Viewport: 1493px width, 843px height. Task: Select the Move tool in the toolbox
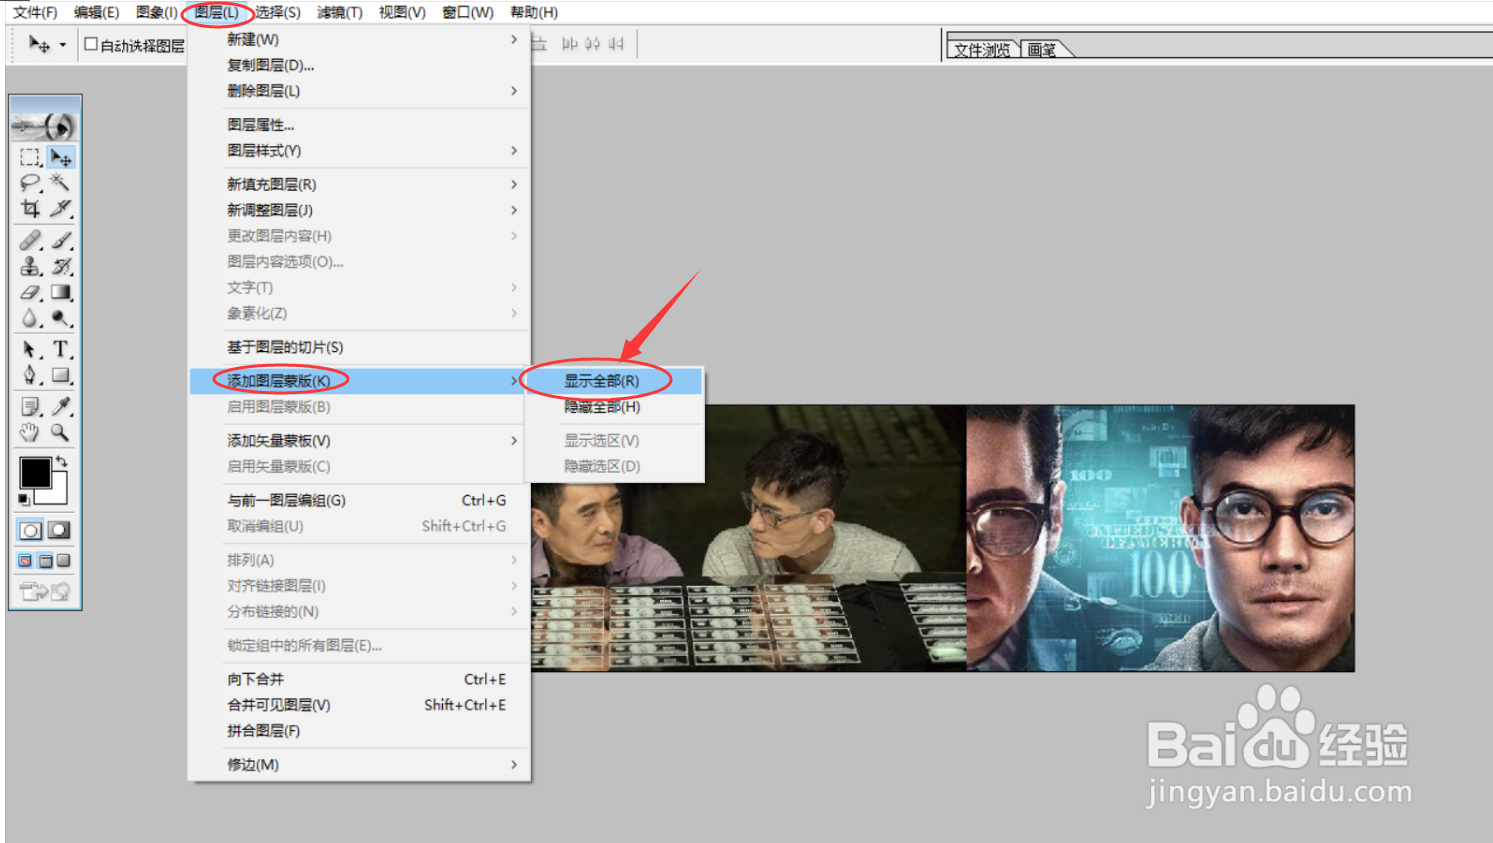[61, 158]
